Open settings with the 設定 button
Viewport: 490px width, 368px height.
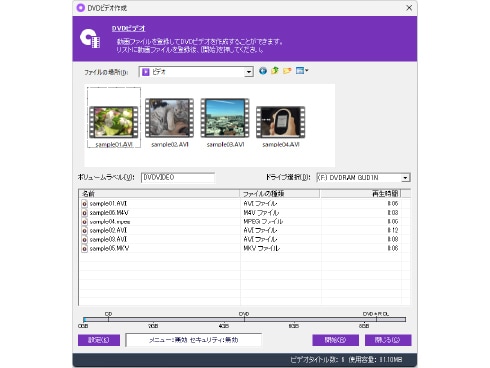99,340
